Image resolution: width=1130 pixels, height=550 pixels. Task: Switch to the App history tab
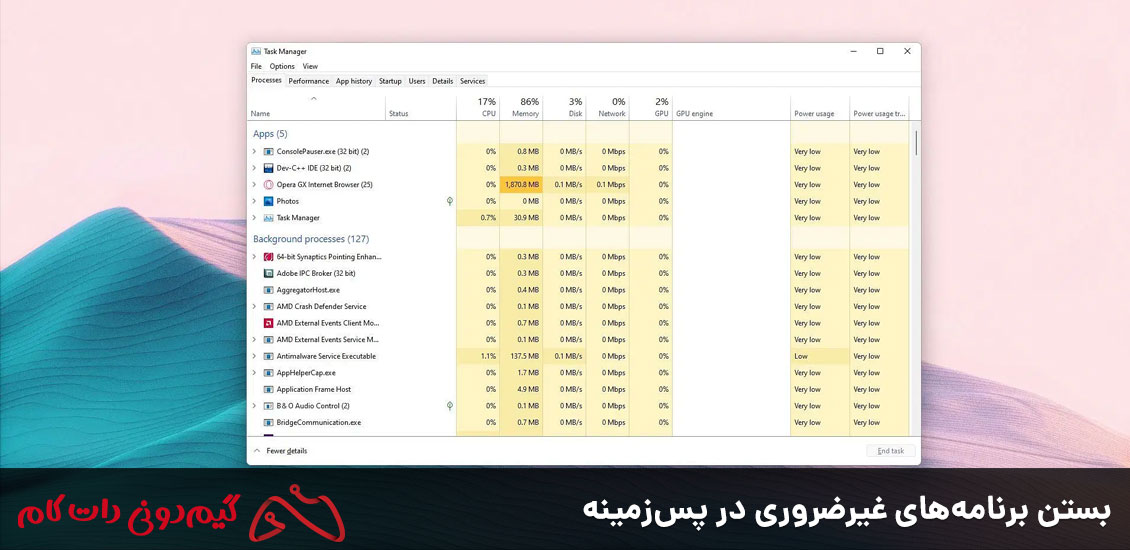(x=354, y=81)
